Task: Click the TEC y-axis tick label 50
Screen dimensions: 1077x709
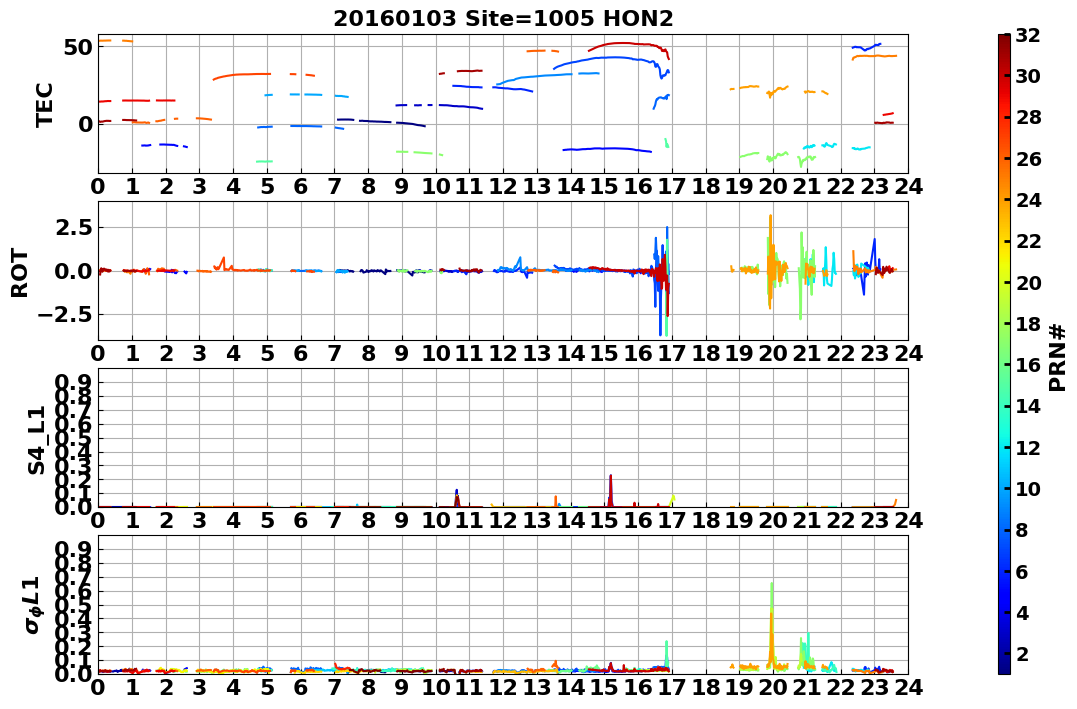Action: [78, 47]
